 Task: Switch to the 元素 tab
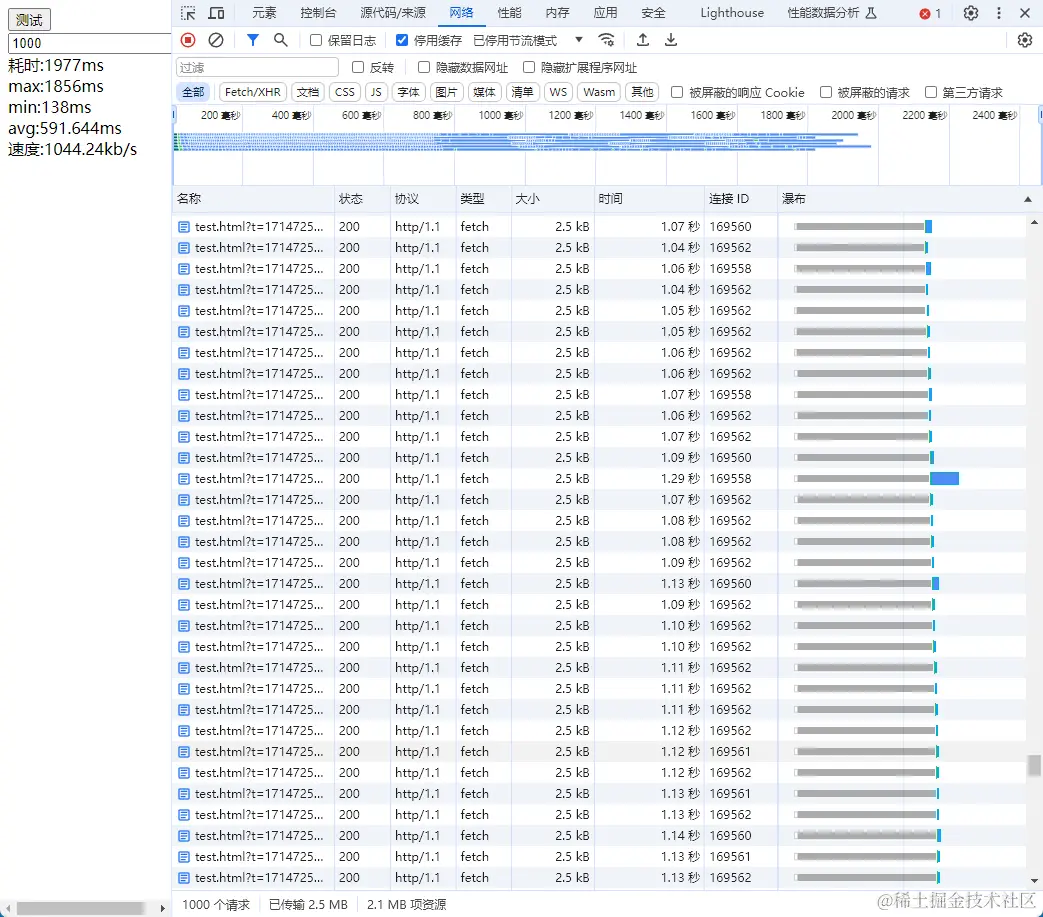click(x=264, y=13)
